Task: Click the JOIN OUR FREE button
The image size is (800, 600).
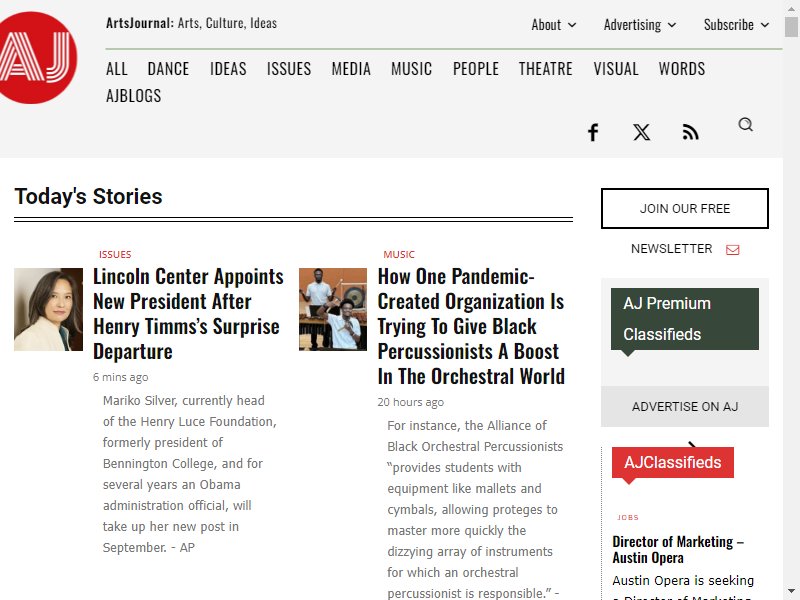Action: (685, 208)
